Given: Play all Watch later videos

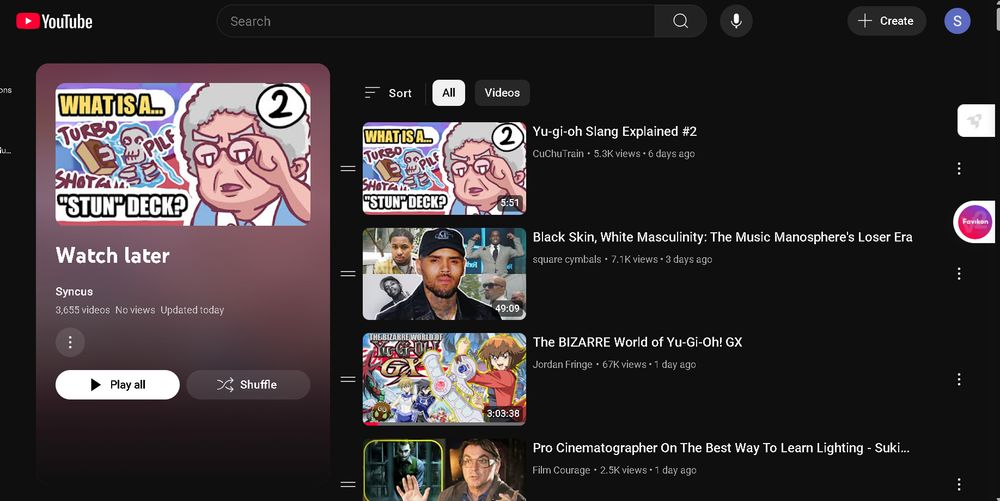Looking at the screenshot, I should pyautogui.click(x=117, y=385).
